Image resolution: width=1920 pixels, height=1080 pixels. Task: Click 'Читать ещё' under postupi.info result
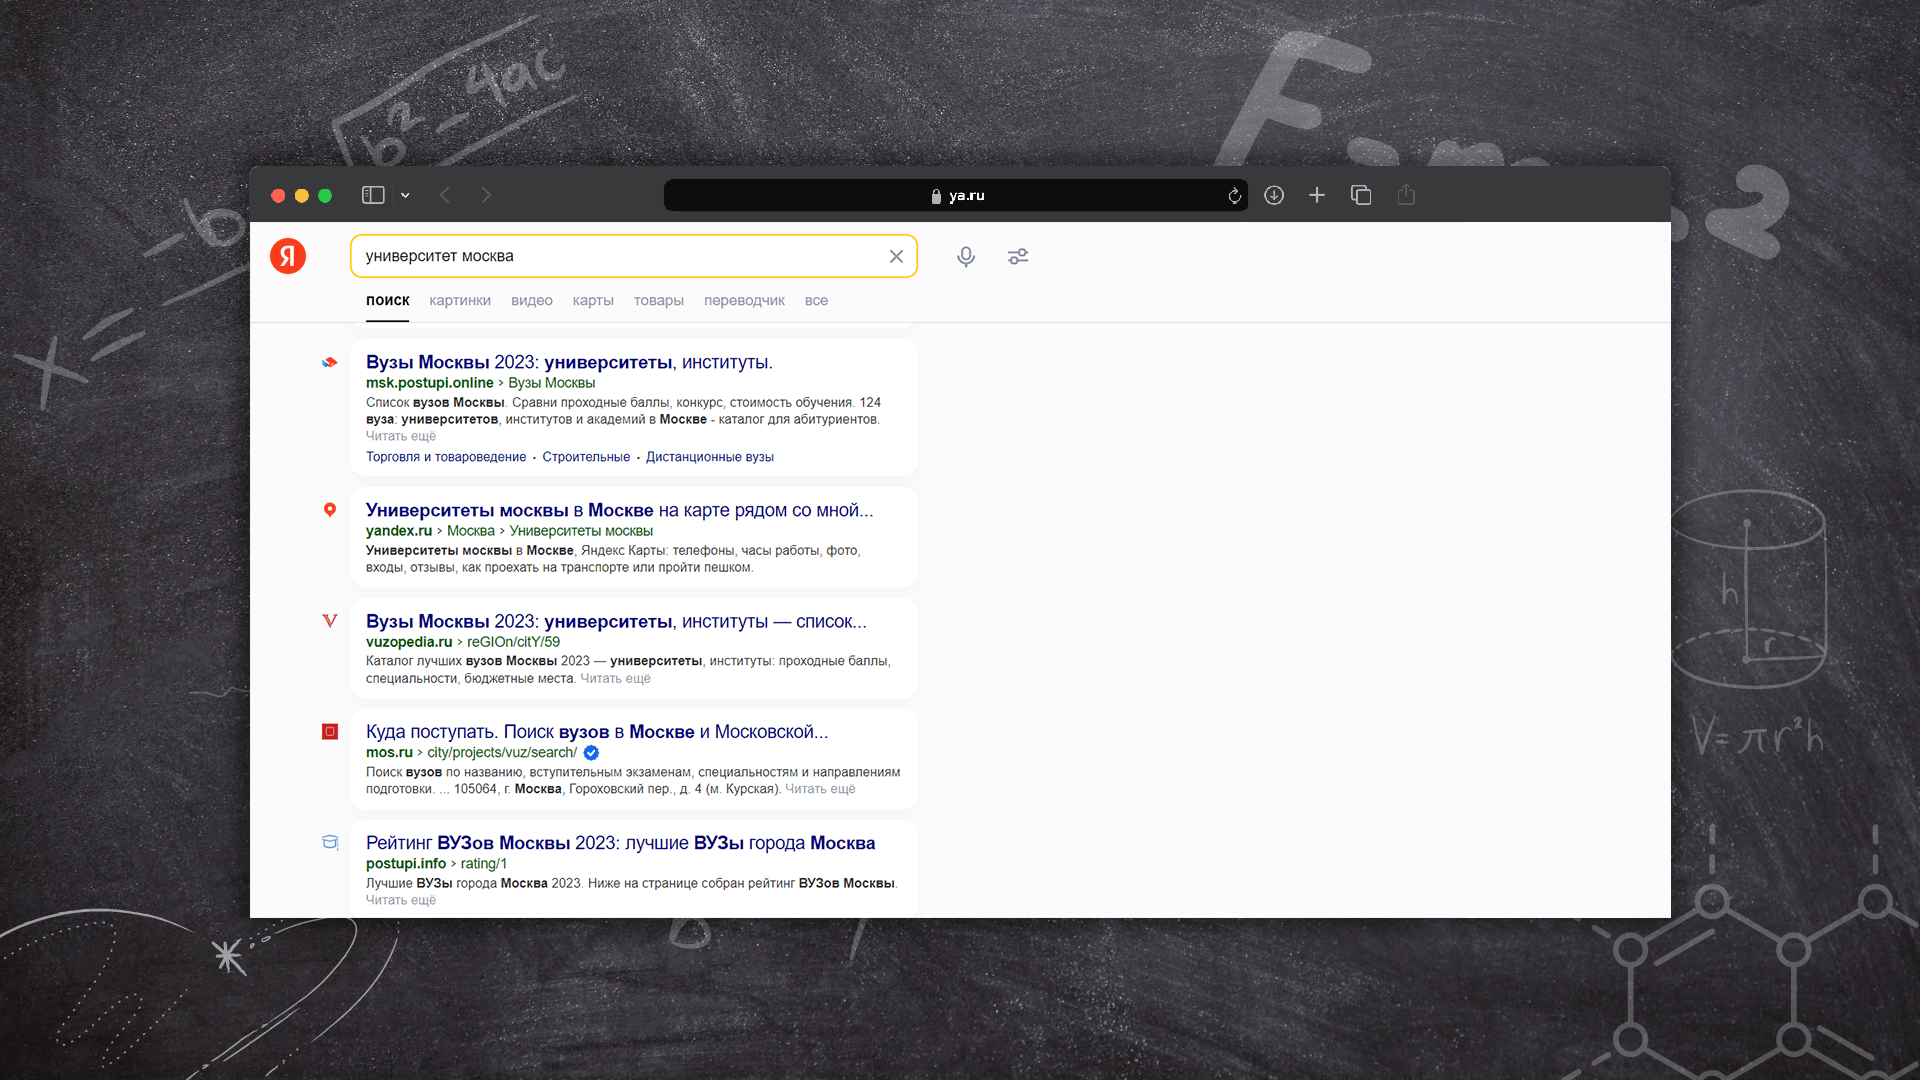pyautogui.click(x=401, y=900)
